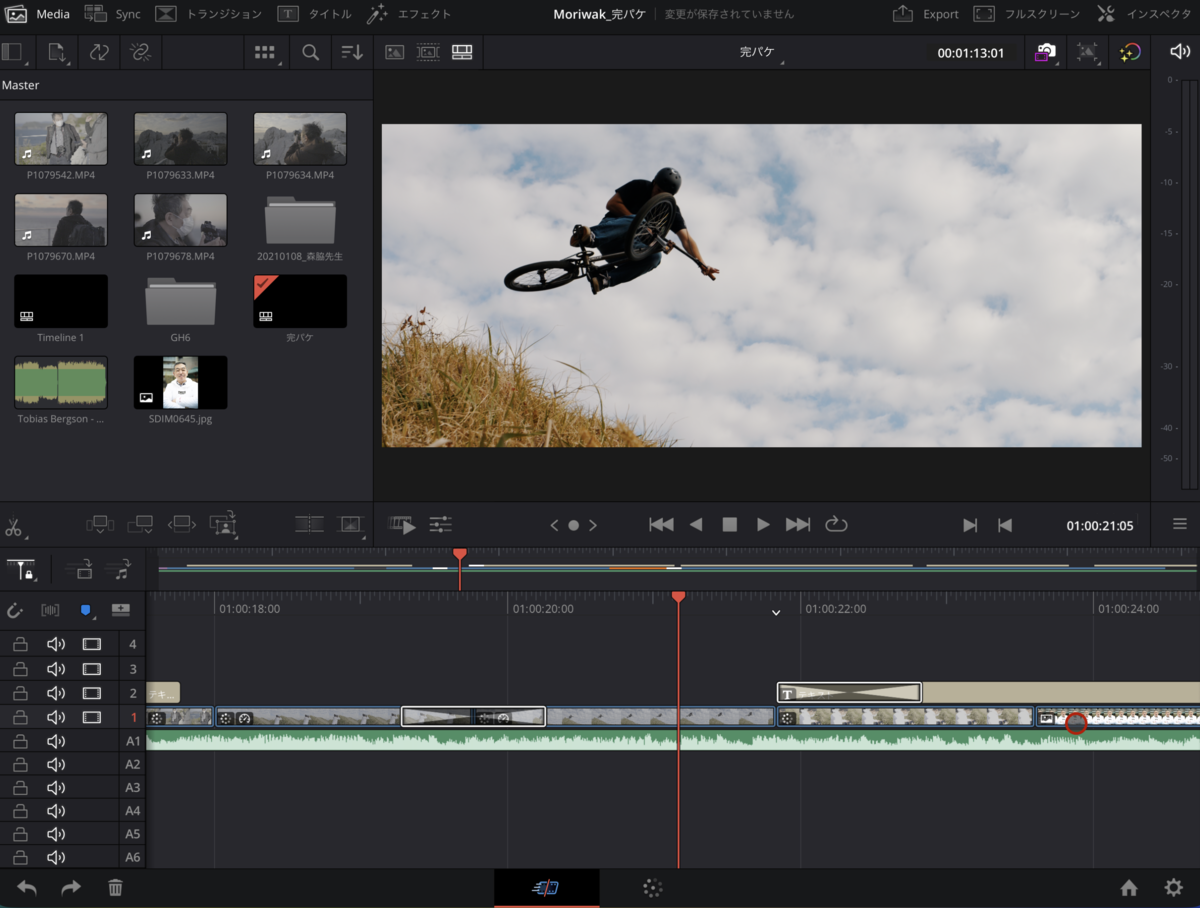Click the scissors split clip icon
The width and height of the screenshot is (1200, 908).
pyautogui.click(x=14, y=526)
